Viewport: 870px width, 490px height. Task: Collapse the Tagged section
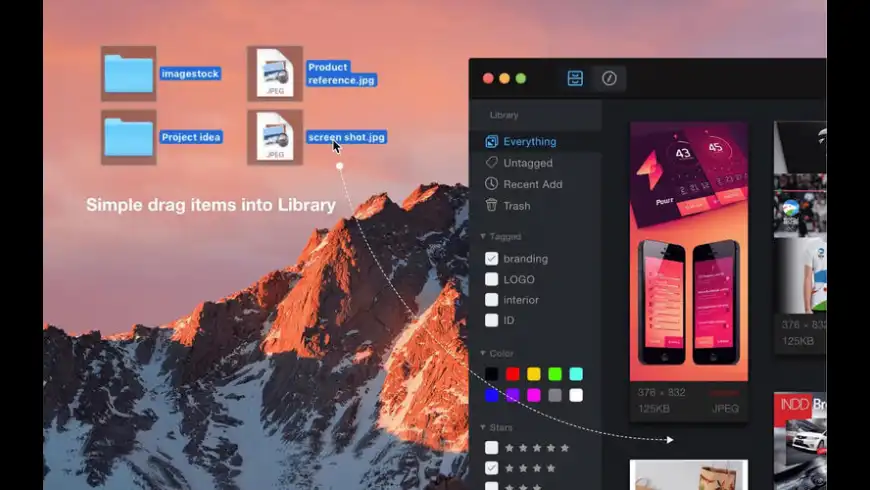(483, 236)
